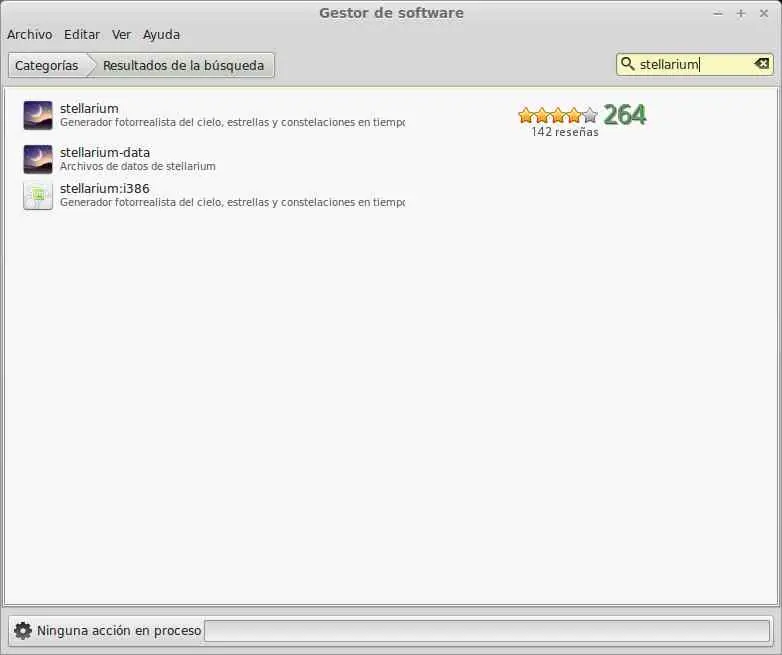
Task: Select the stellarium:i386 result title
Action: pos(105,188)
